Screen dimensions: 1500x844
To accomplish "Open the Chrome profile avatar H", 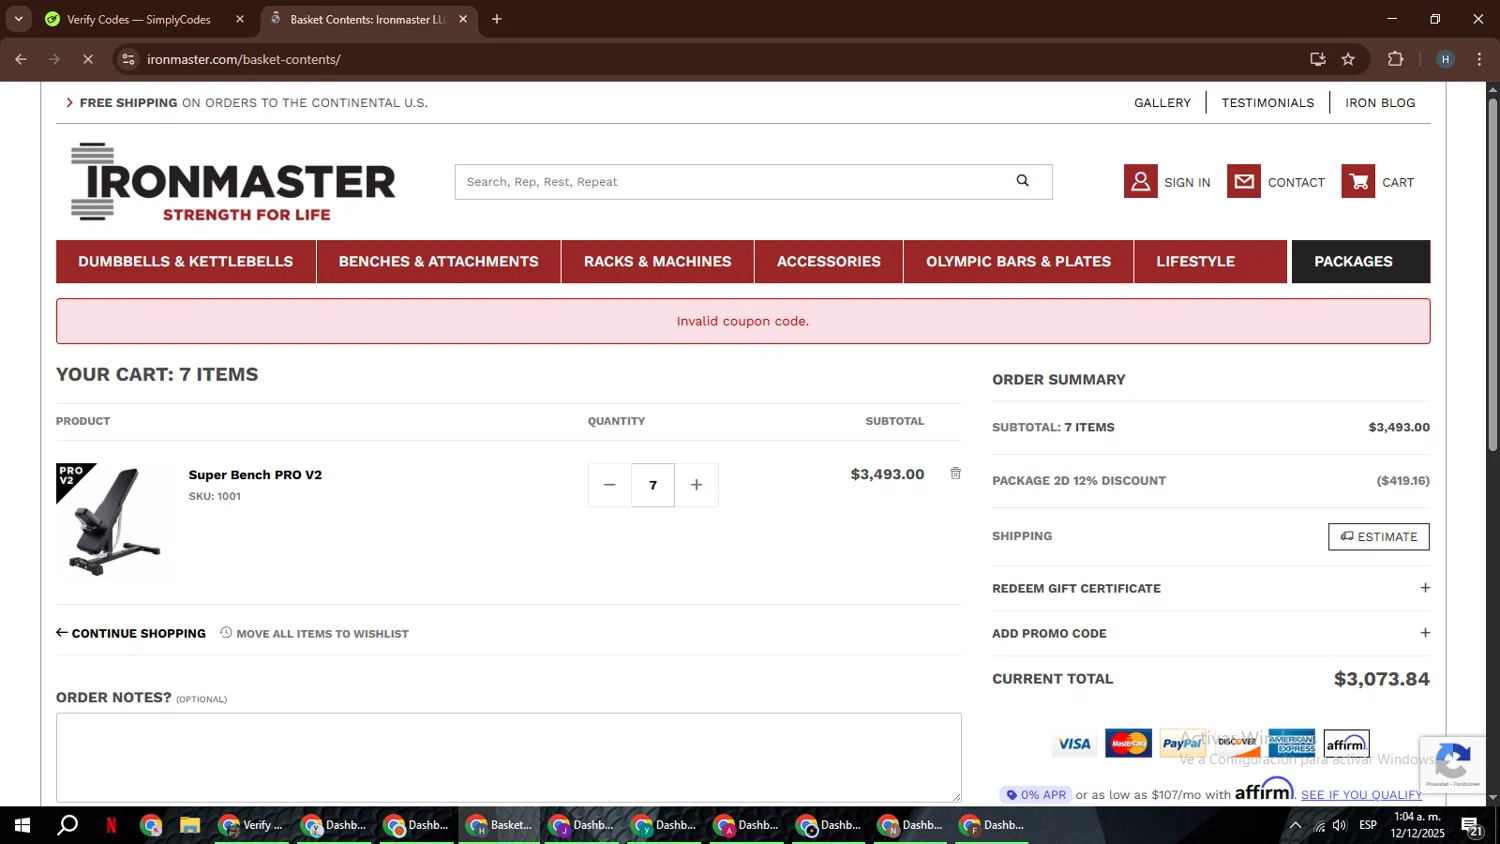I will (1445, 60).
